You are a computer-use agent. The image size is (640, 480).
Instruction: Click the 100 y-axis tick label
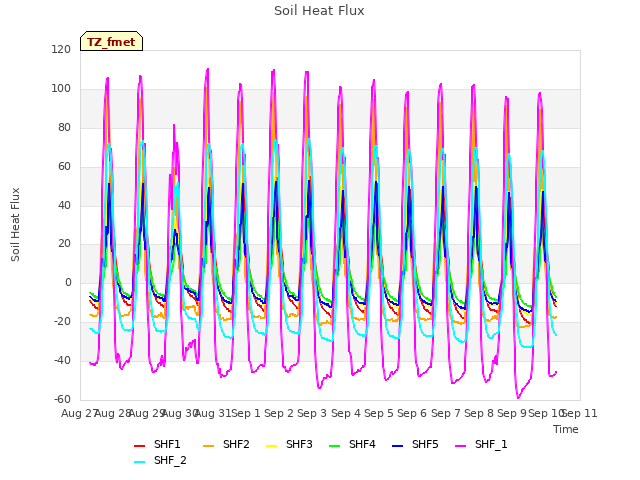click(x=61, y=88)
